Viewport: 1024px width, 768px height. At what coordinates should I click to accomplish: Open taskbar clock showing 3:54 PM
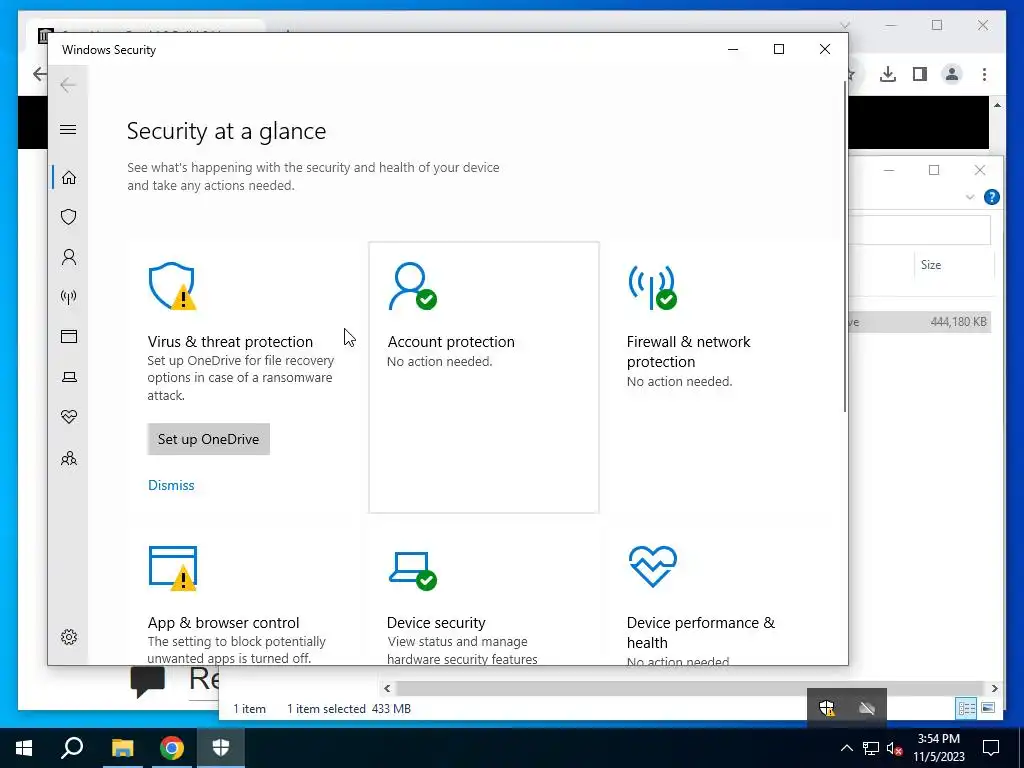click(x=938, y=748)
